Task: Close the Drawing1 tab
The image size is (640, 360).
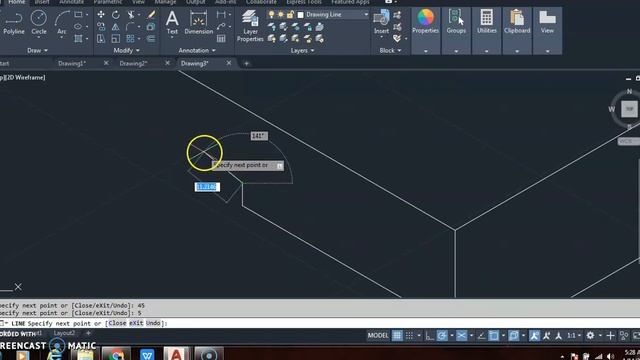Action: click(x=106, y=63)
